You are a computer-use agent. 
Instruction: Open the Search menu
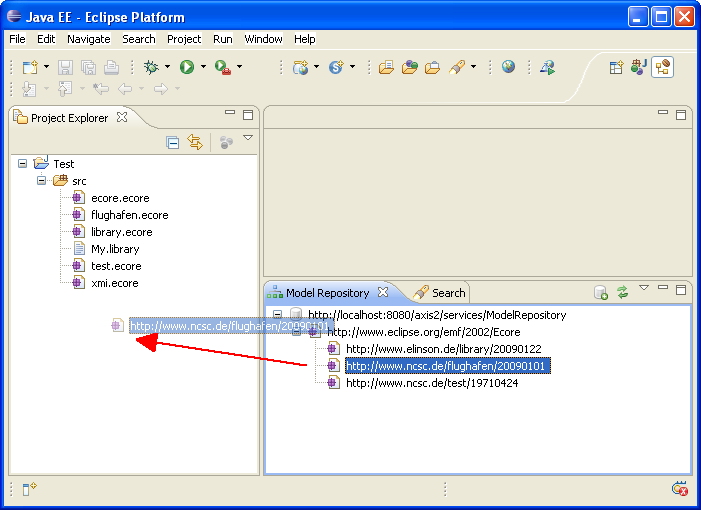139,39
